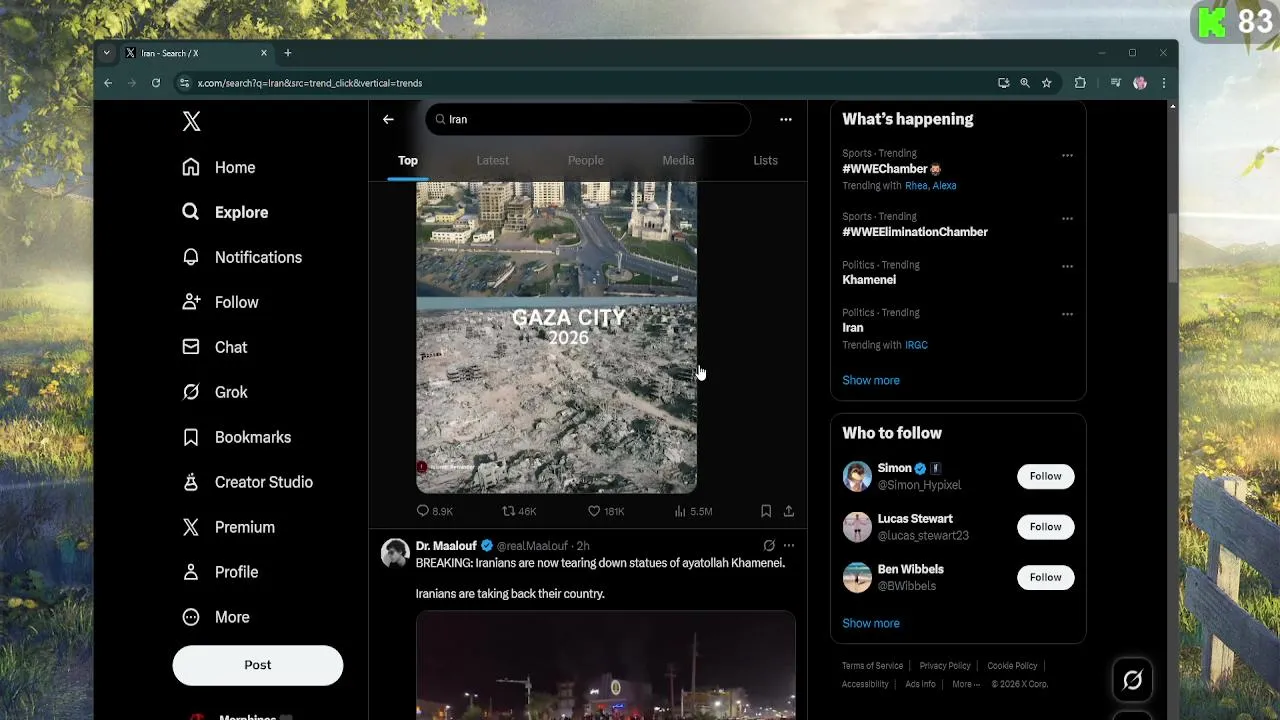1280x720 pixels.
Task: Open Creator Studio
Action: (248, 482)
